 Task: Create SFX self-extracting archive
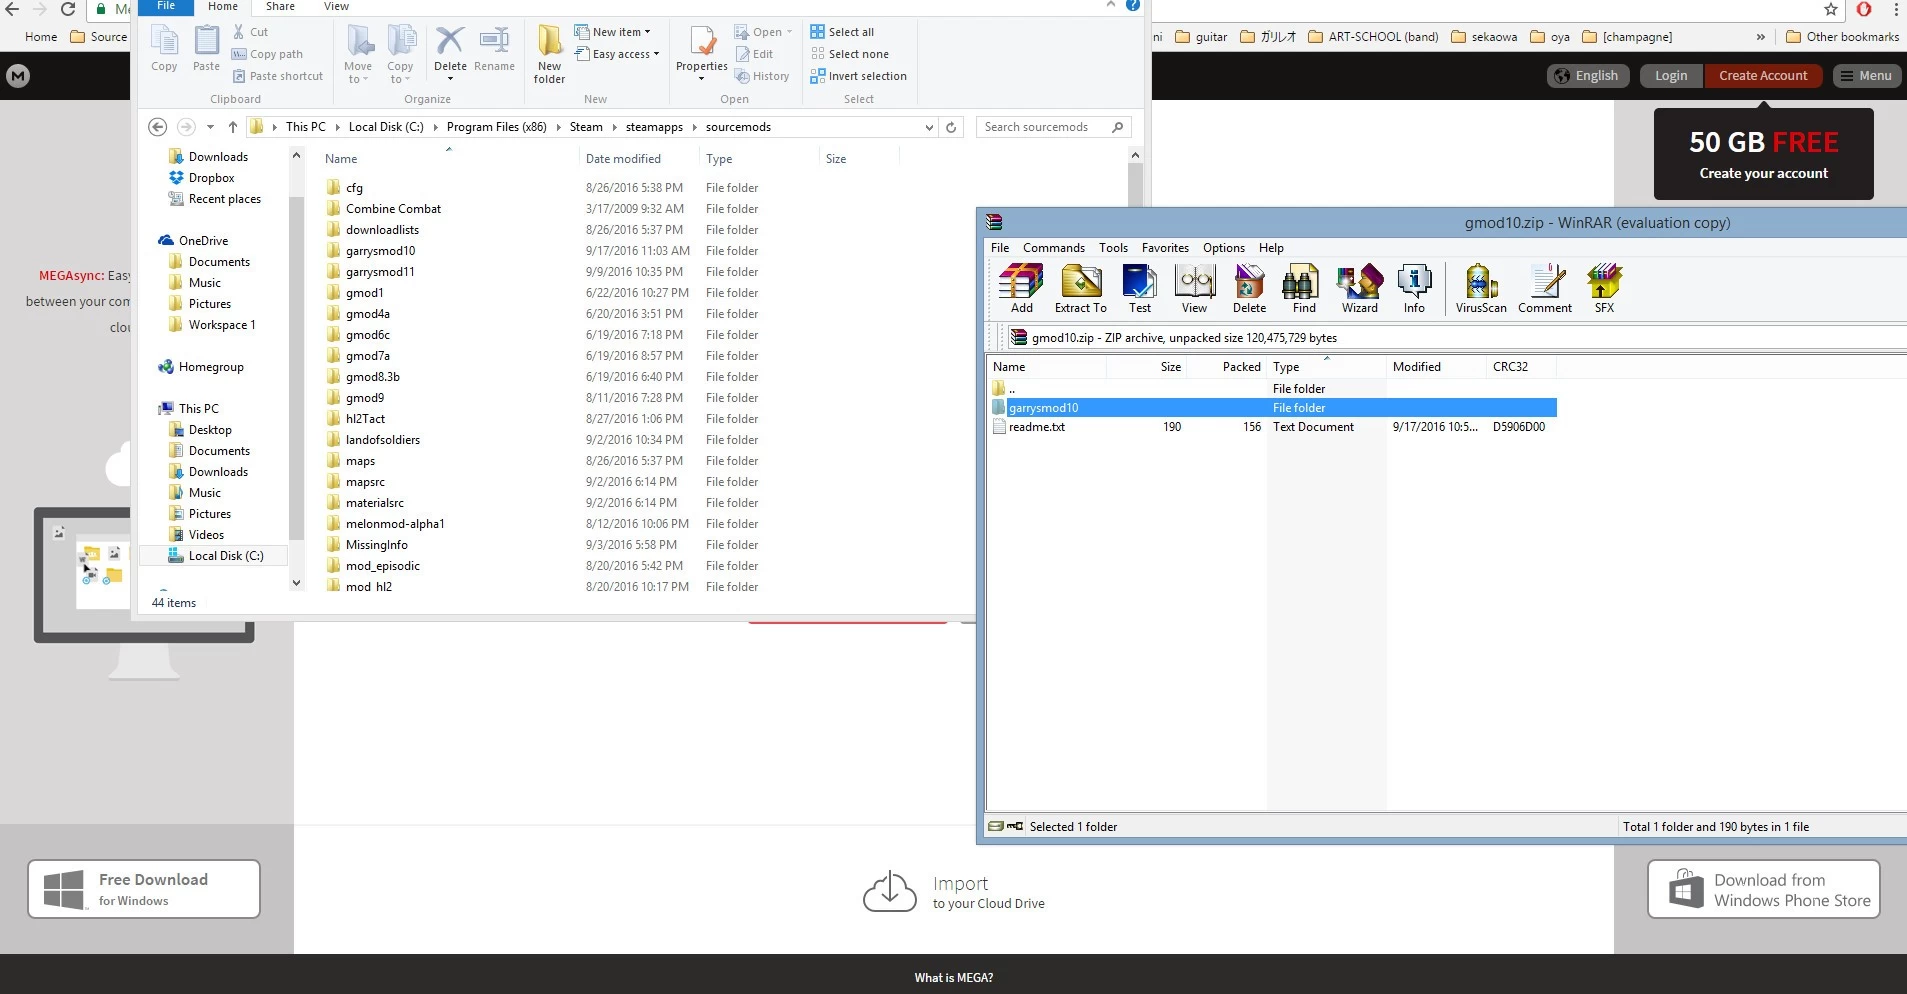point(1604,289)
